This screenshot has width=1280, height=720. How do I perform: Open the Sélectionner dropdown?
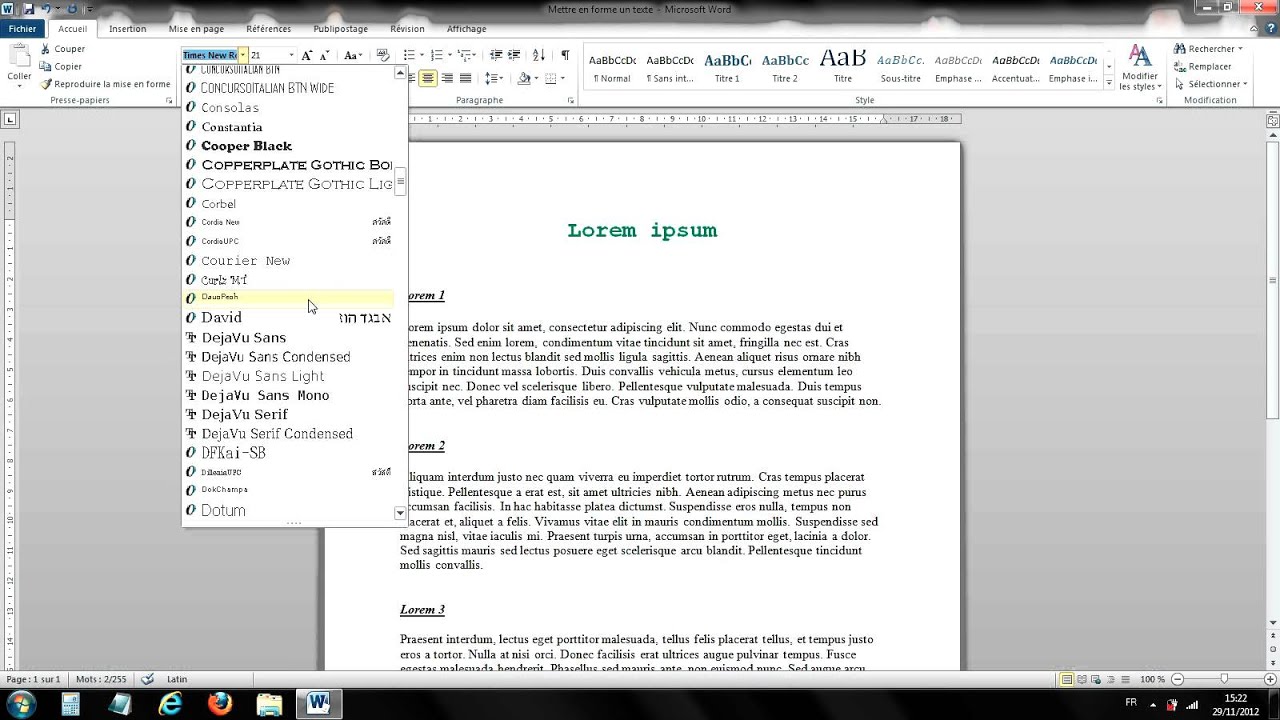(1211, 84)
